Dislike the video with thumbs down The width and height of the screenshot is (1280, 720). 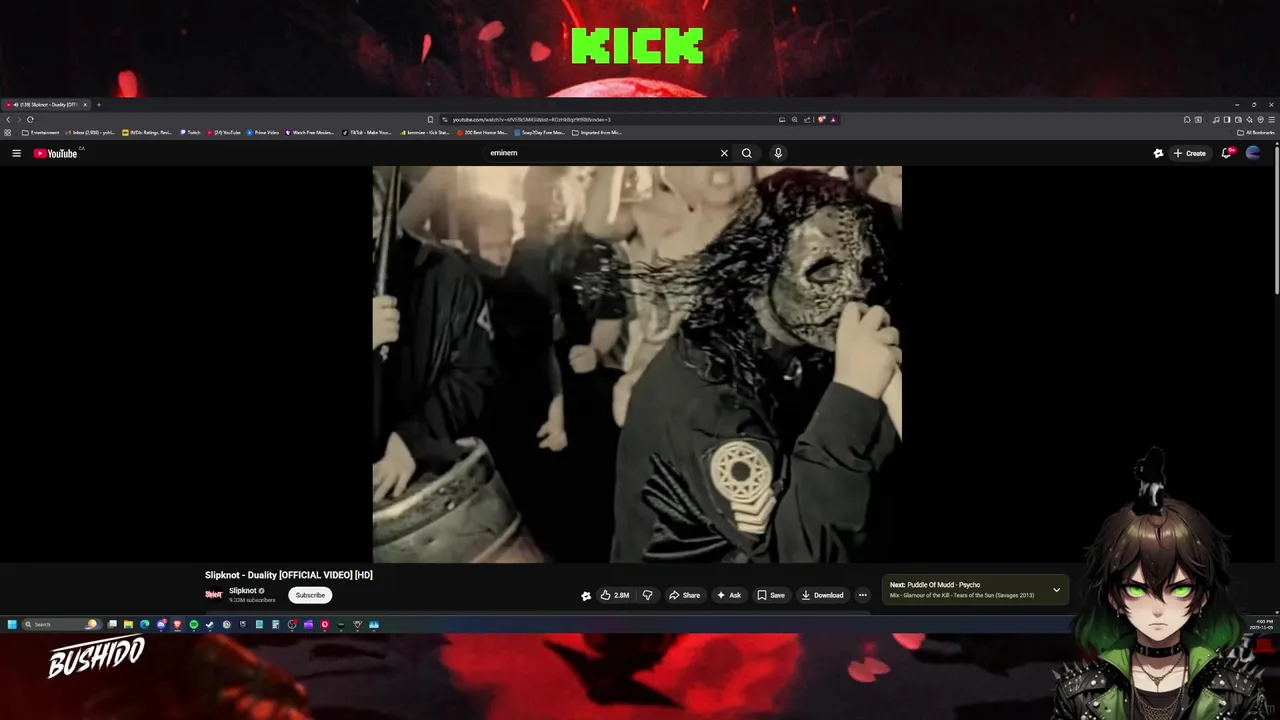(x=647, y=595)
